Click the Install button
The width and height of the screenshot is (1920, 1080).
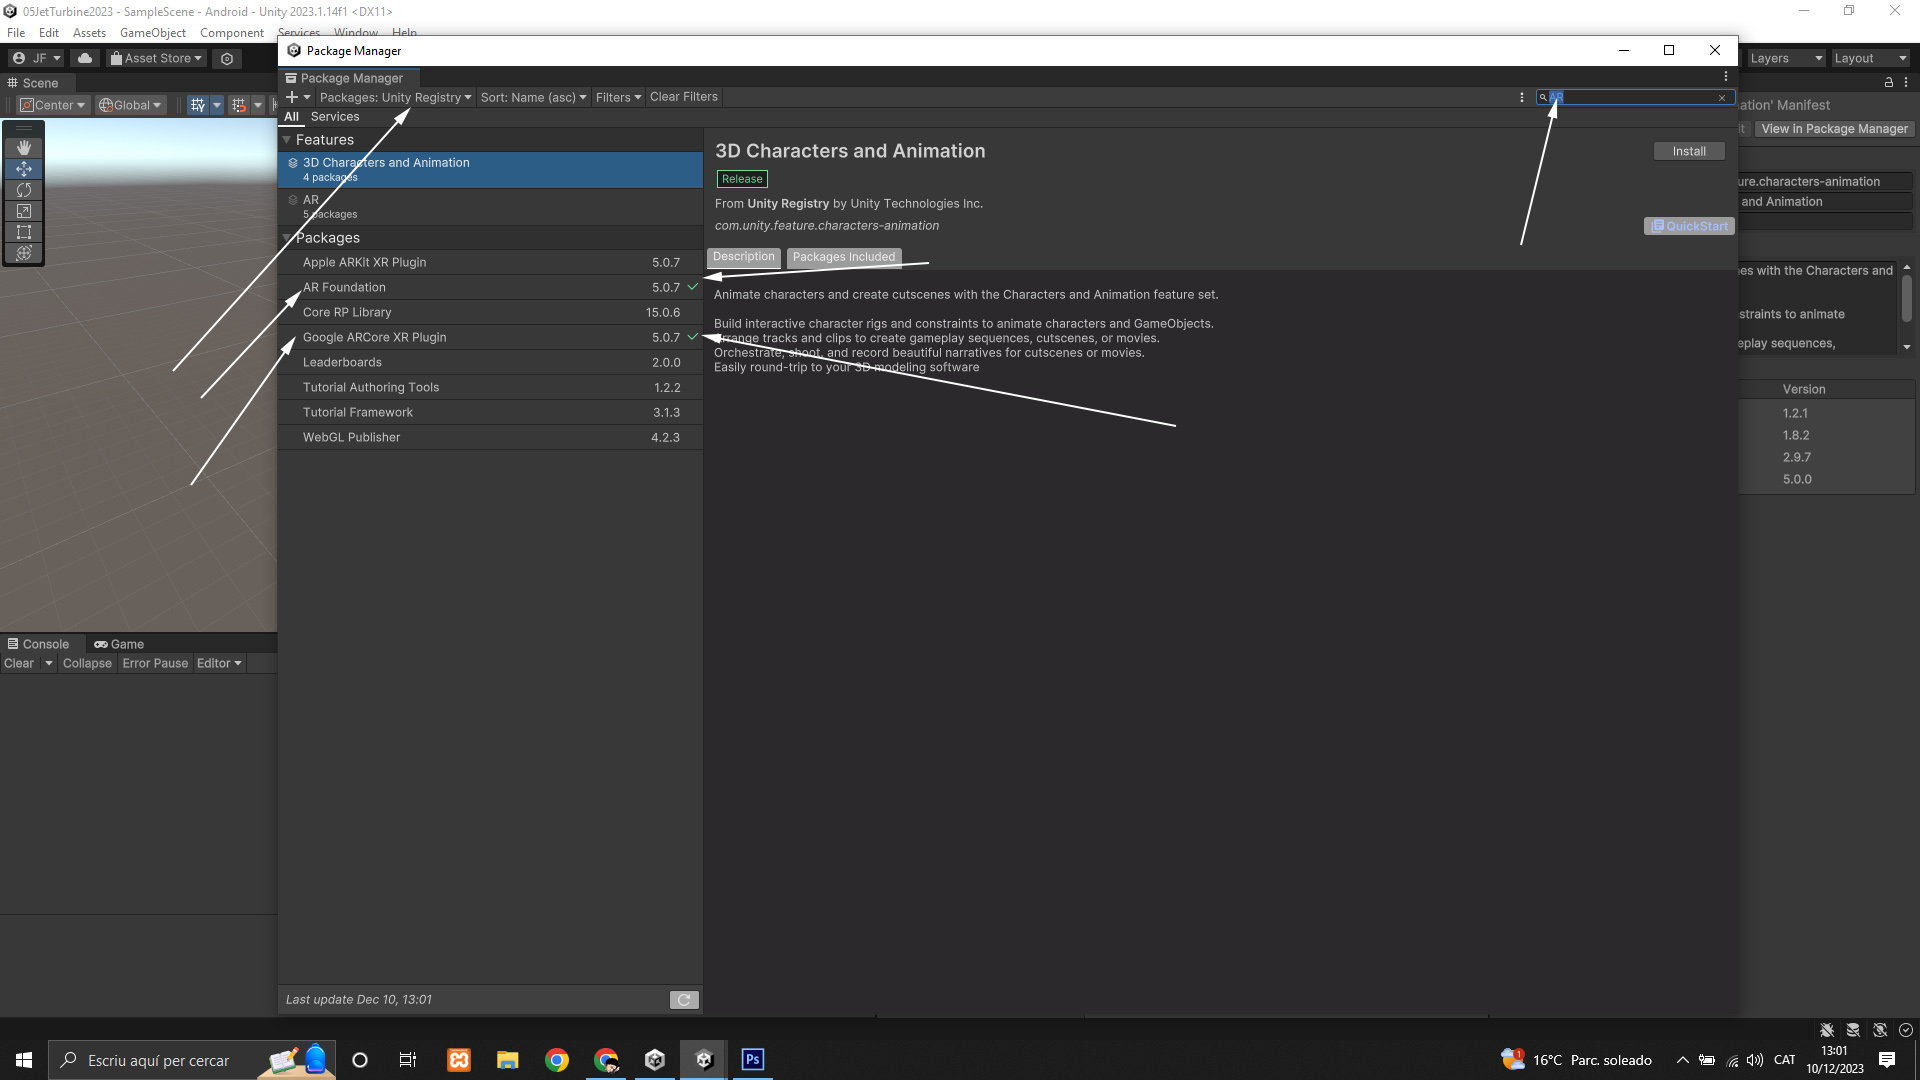1688,151
